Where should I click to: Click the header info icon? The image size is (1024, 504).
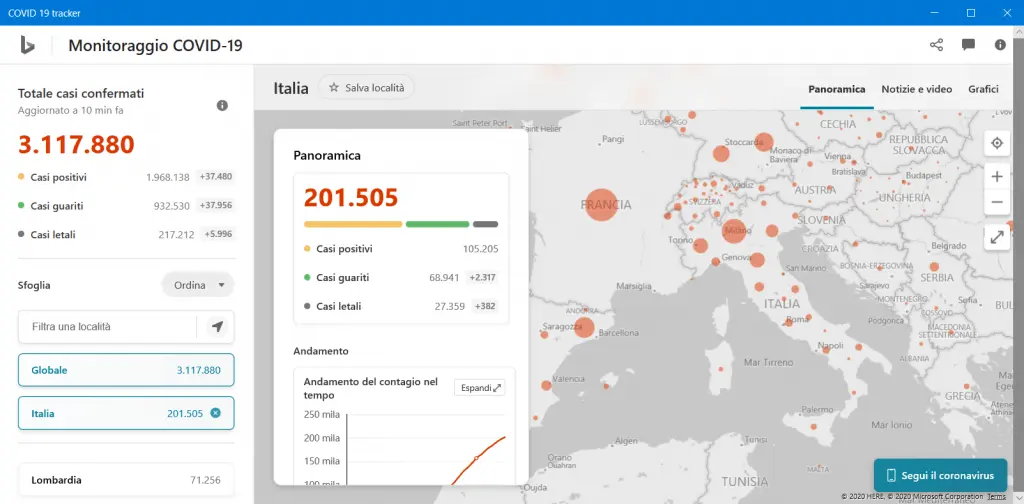pyautogui.click(x=1000, y=44)
